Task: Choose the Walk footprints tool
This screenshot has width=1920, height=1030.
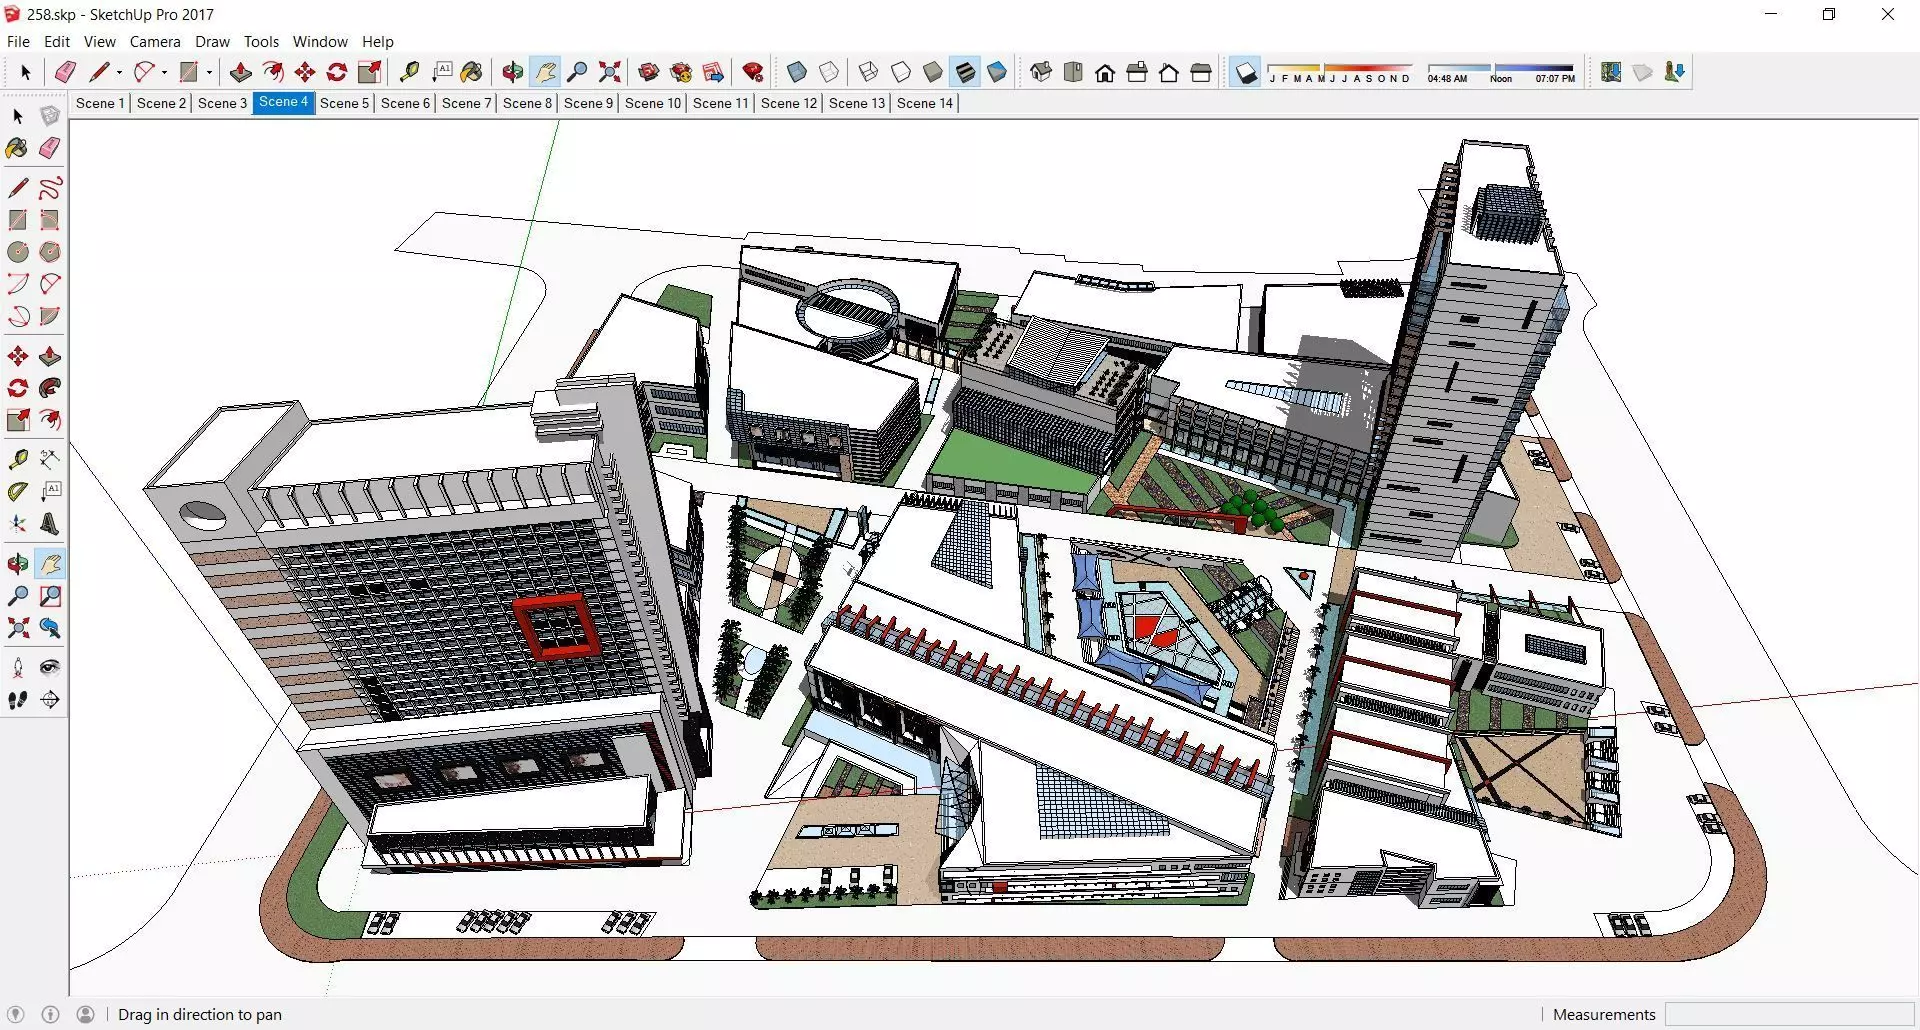Action: coord(18,700)
